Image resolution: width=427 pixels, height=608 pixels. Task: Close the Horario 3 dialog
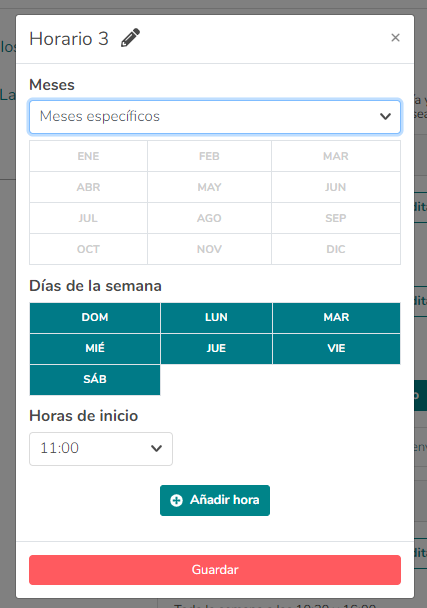395,38
